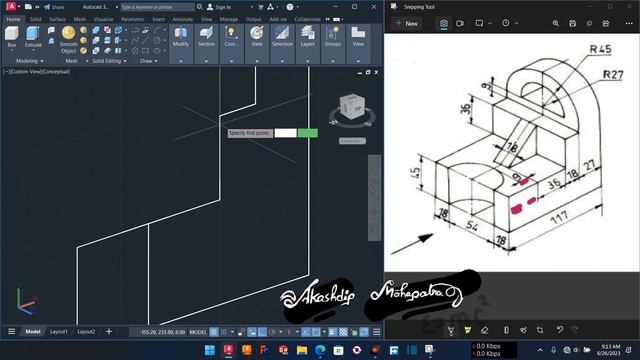Undo last edit in Snipping Tool
This screenshot has width=640, height=360.
[560, 330]
